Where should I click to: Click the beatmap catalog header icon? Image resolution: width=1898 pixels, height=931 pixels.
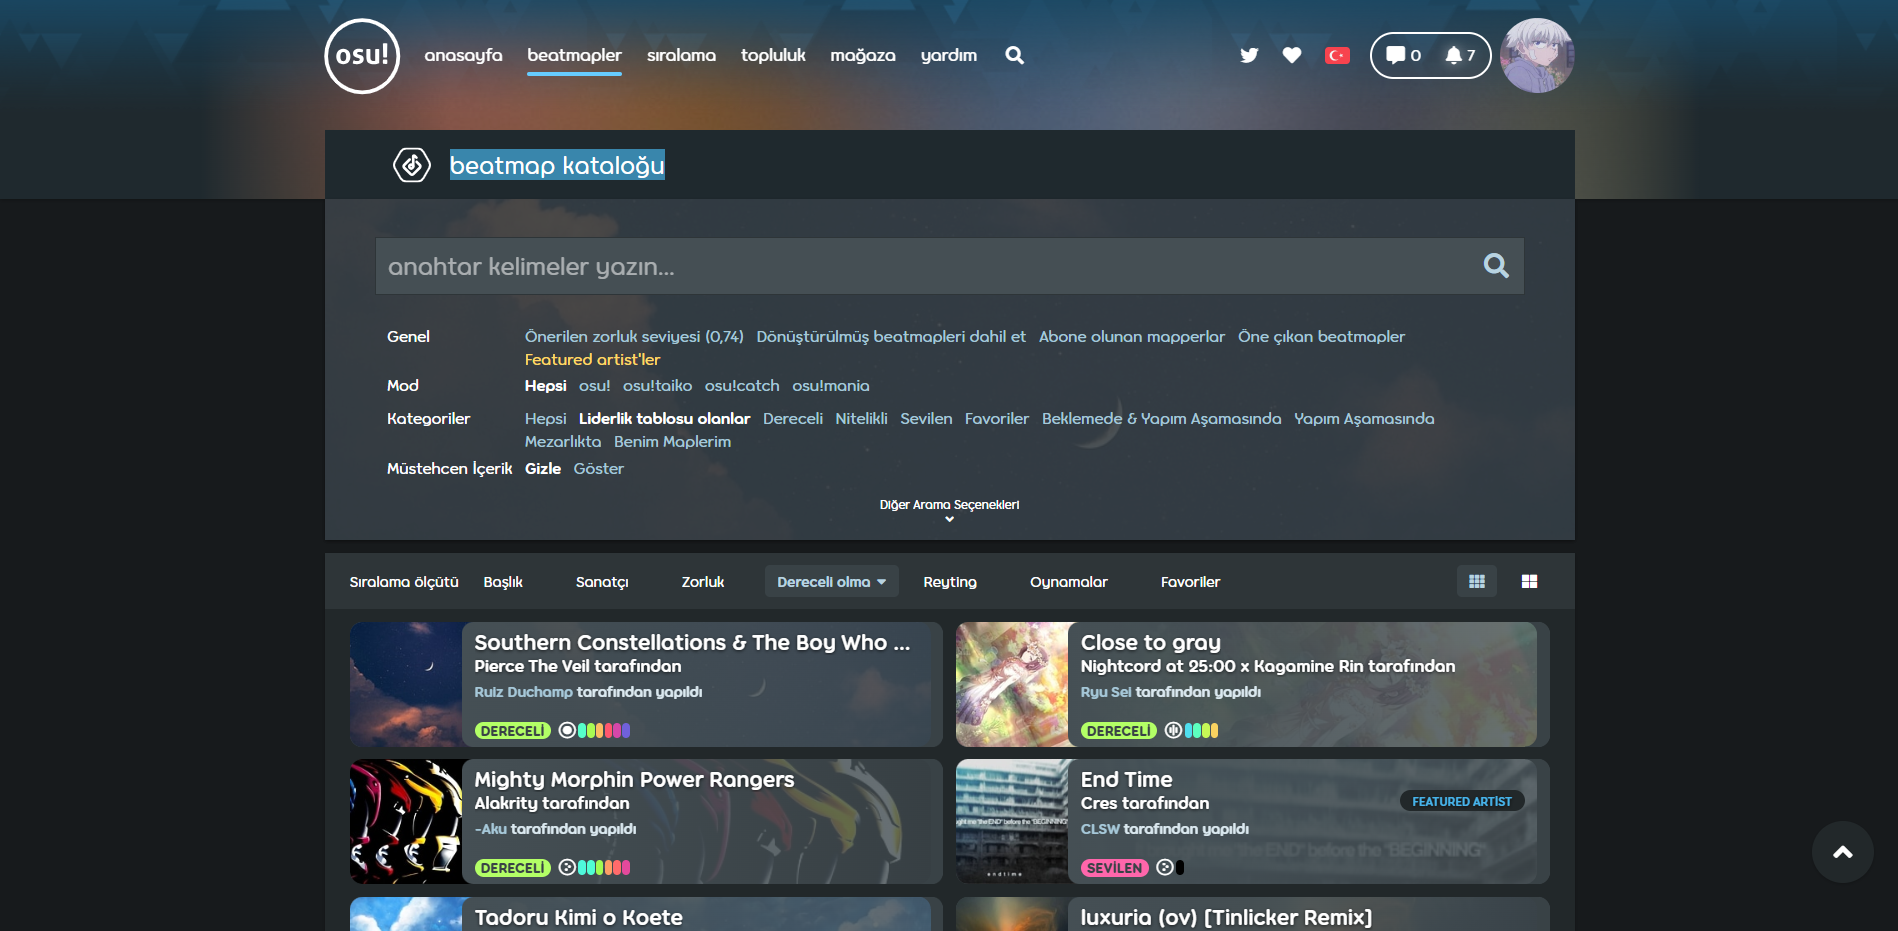tap(412, 165)
